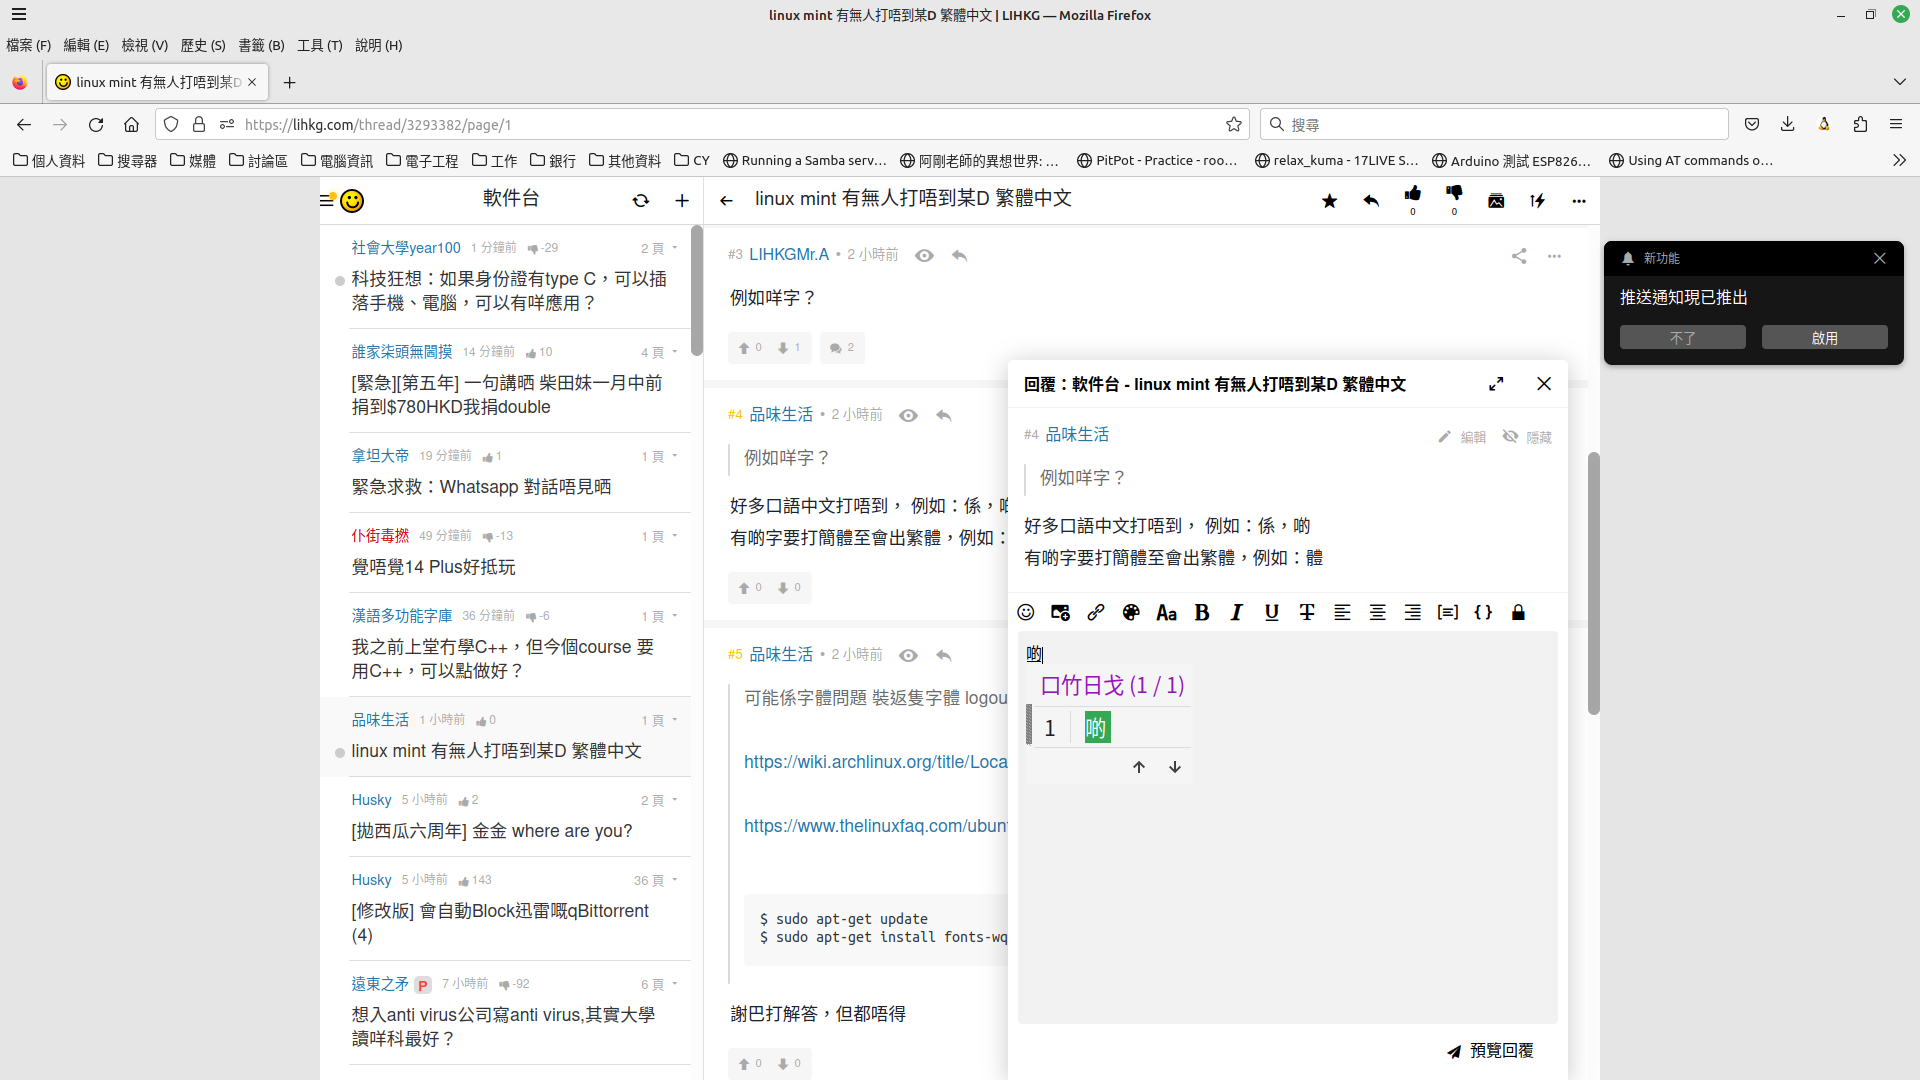Toggle eye icon on post #4
Screen dimensions: 1920x1080
coord(909,416)
